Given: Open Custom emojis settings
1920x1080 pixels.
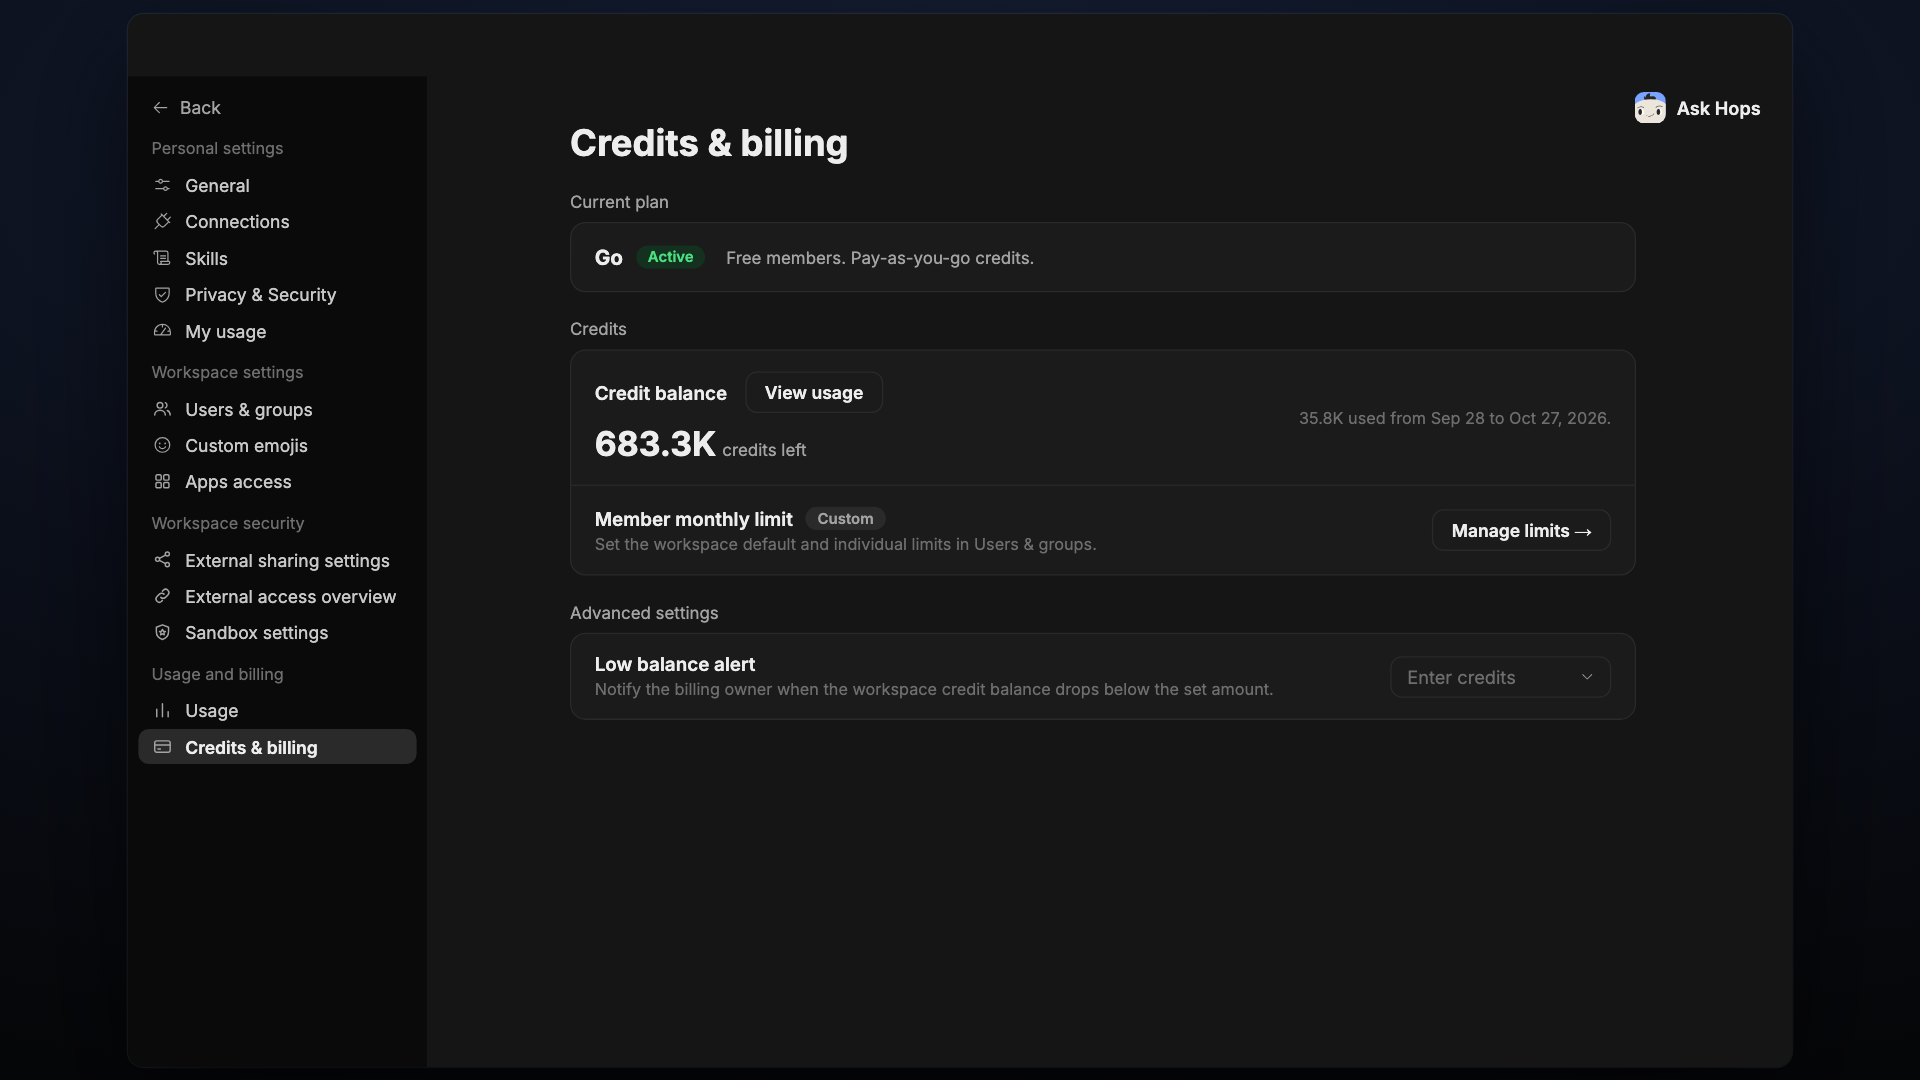Looking at the screenshot, I should (x=277, y=445).
